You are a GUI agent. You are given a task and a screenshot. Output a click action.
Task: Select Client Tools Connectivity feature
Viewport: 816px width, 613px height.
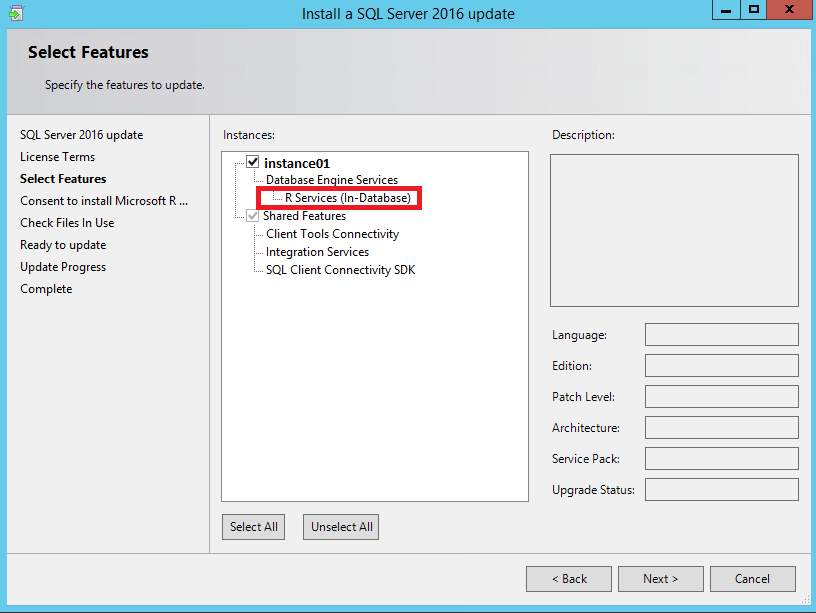(x=332, y=234)
